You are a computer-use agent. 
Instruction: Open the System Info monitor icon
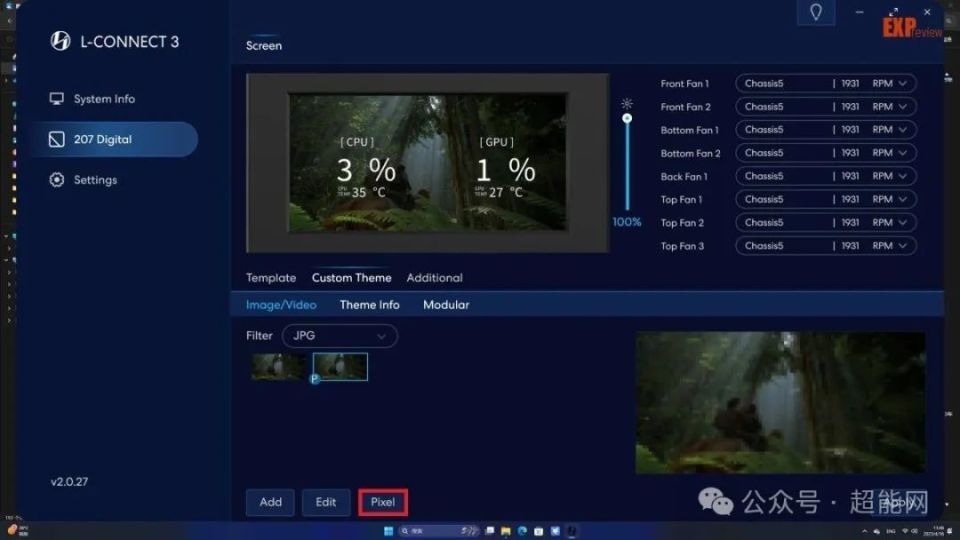pyautogui.click(x=57, y=99)
